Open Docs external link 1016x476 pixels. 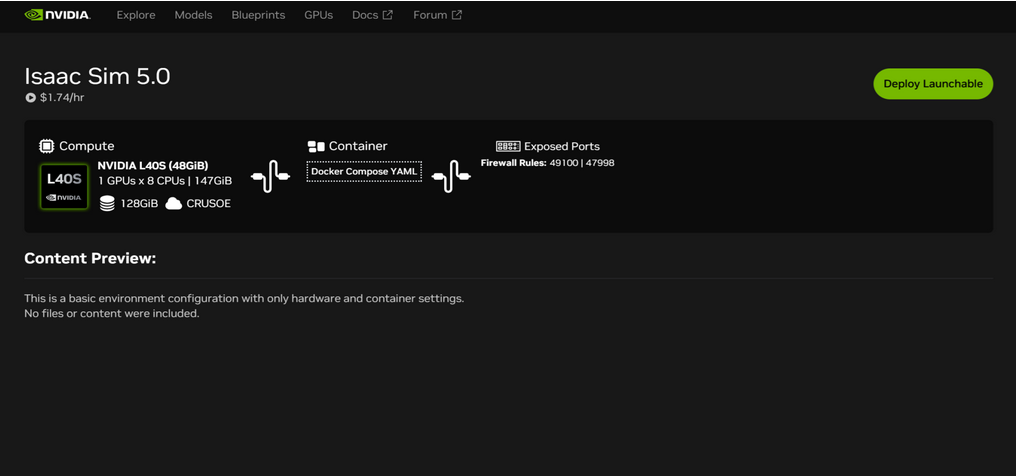(x=373, y=15)
